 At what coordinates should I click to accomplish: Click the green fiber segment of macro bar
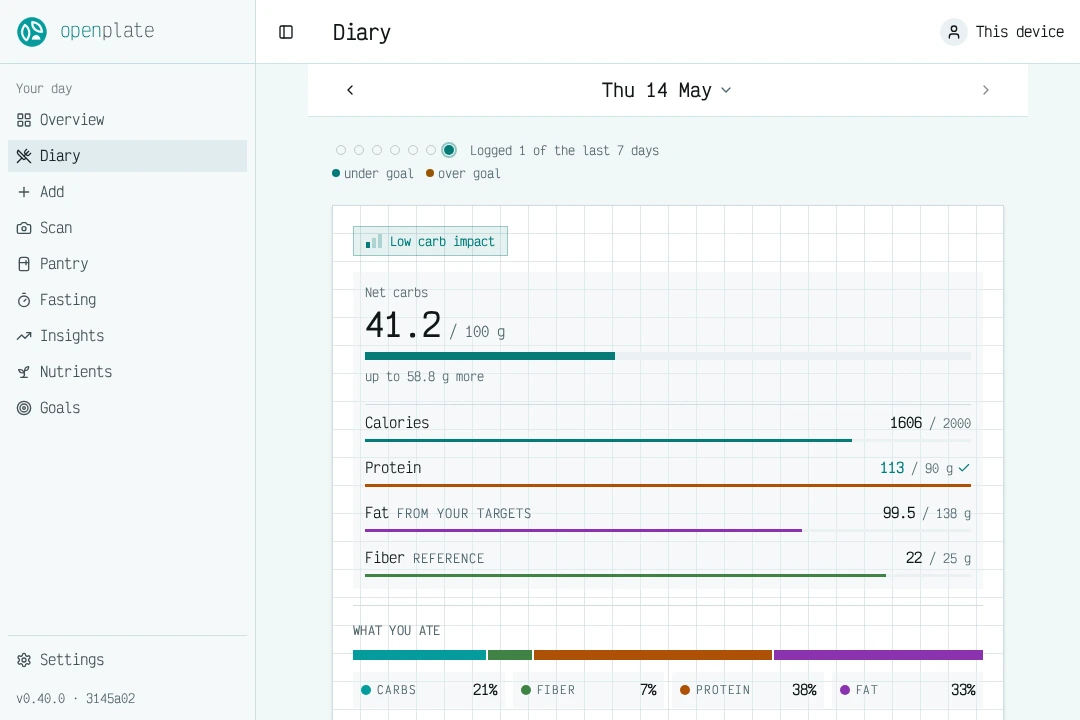pos(510,655)
